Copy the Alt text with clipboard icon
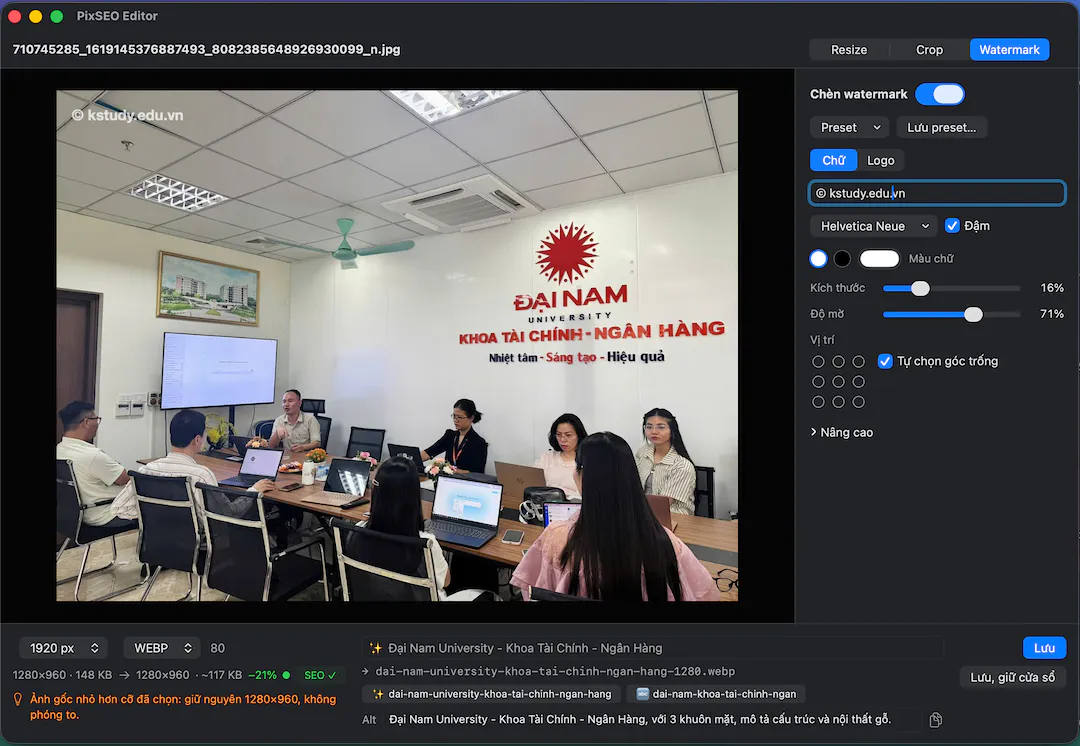 (935, 720)
